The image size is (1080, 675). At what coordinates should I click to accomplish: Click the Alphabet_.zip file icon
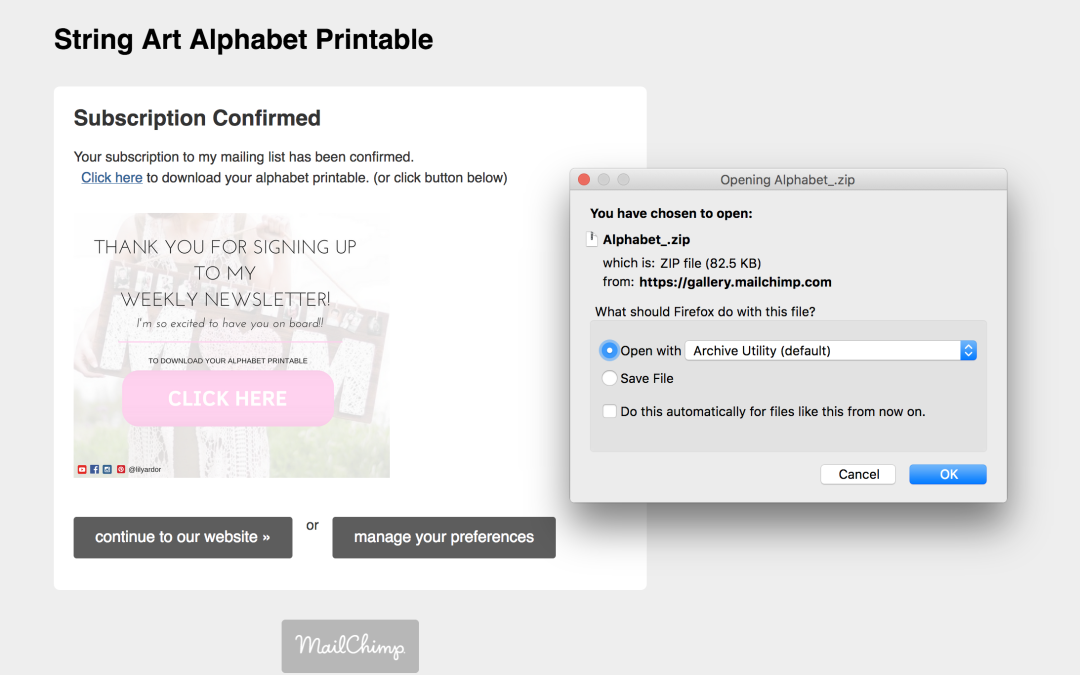(593, 240)
